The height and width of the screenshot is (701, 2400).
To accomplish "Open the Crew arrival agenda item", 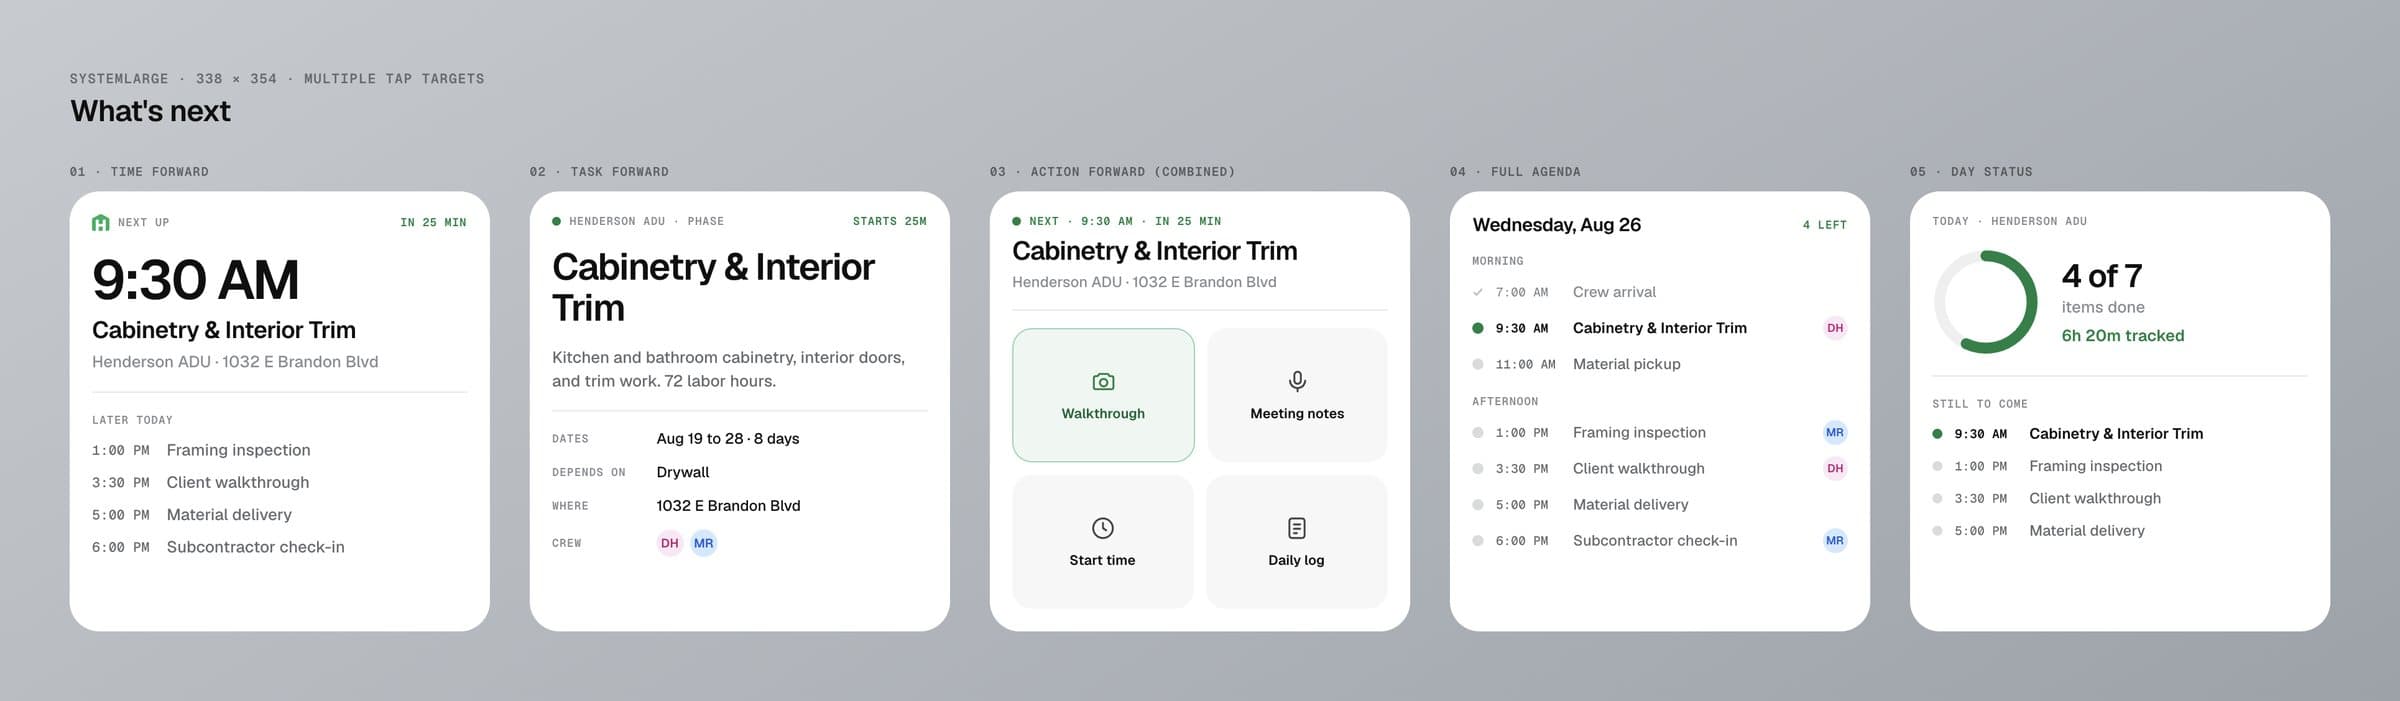I will pyautogui.click(x=1659, y=292).
